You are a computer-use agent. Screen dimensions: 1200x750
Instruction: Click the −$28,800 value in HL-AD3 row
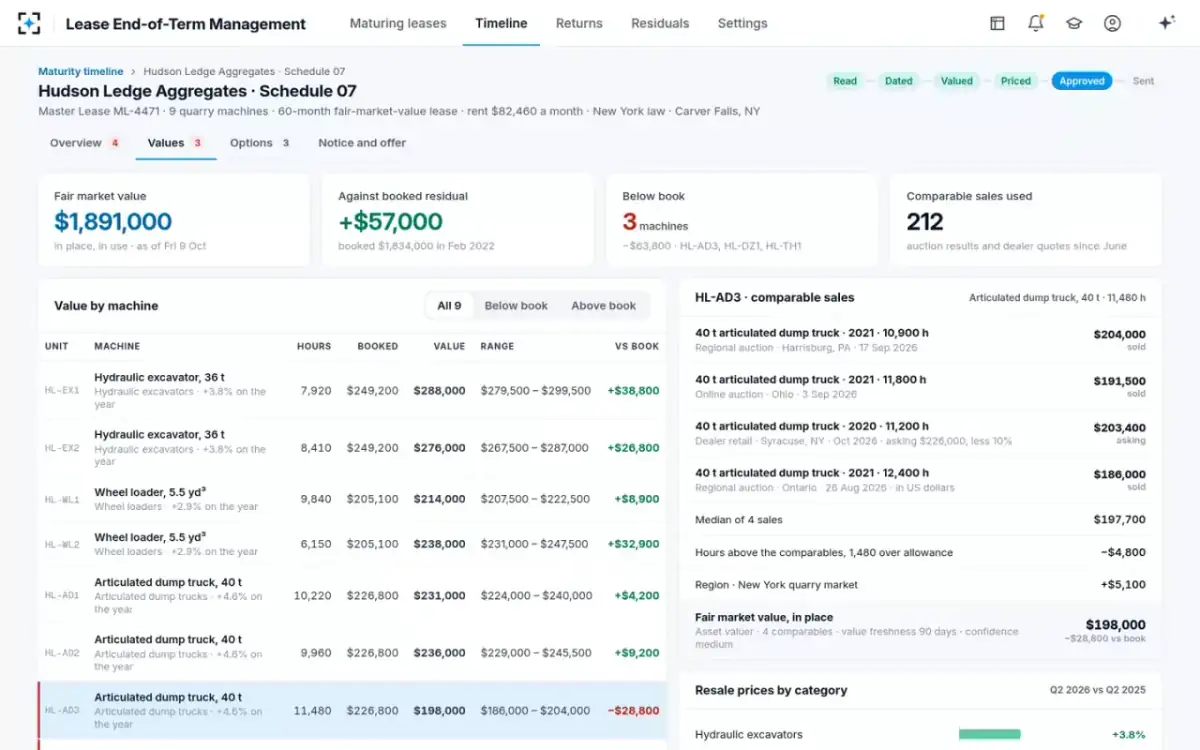coord(633,711)
